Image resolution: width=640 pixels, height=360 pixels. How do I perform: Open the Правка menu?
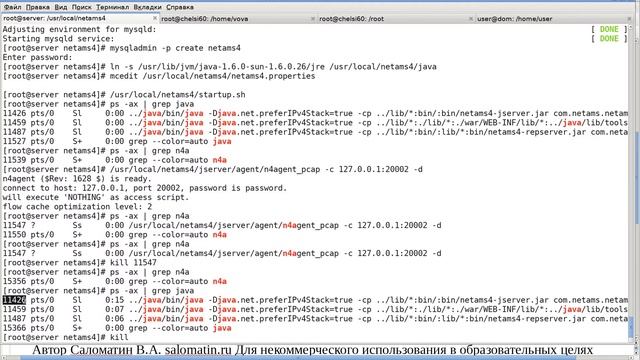38,7
